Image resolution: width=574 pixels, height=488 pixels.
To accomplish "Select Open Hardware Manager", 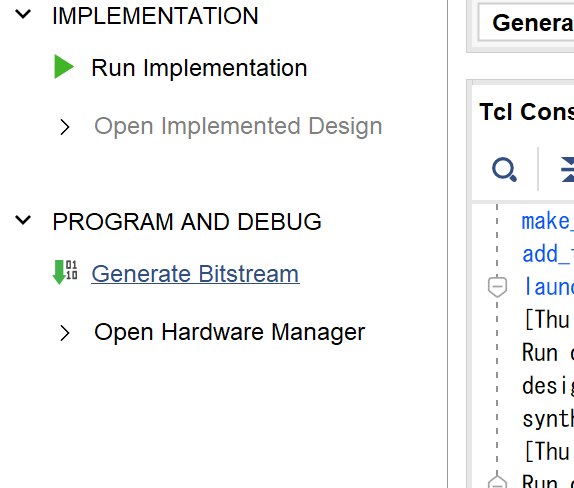I will click(x=230, y=332).
